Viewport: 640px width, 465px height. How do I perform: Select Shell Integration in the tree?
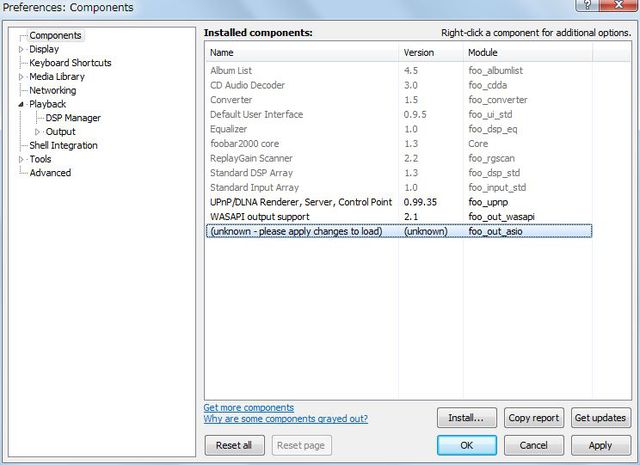tap(63, 145)
